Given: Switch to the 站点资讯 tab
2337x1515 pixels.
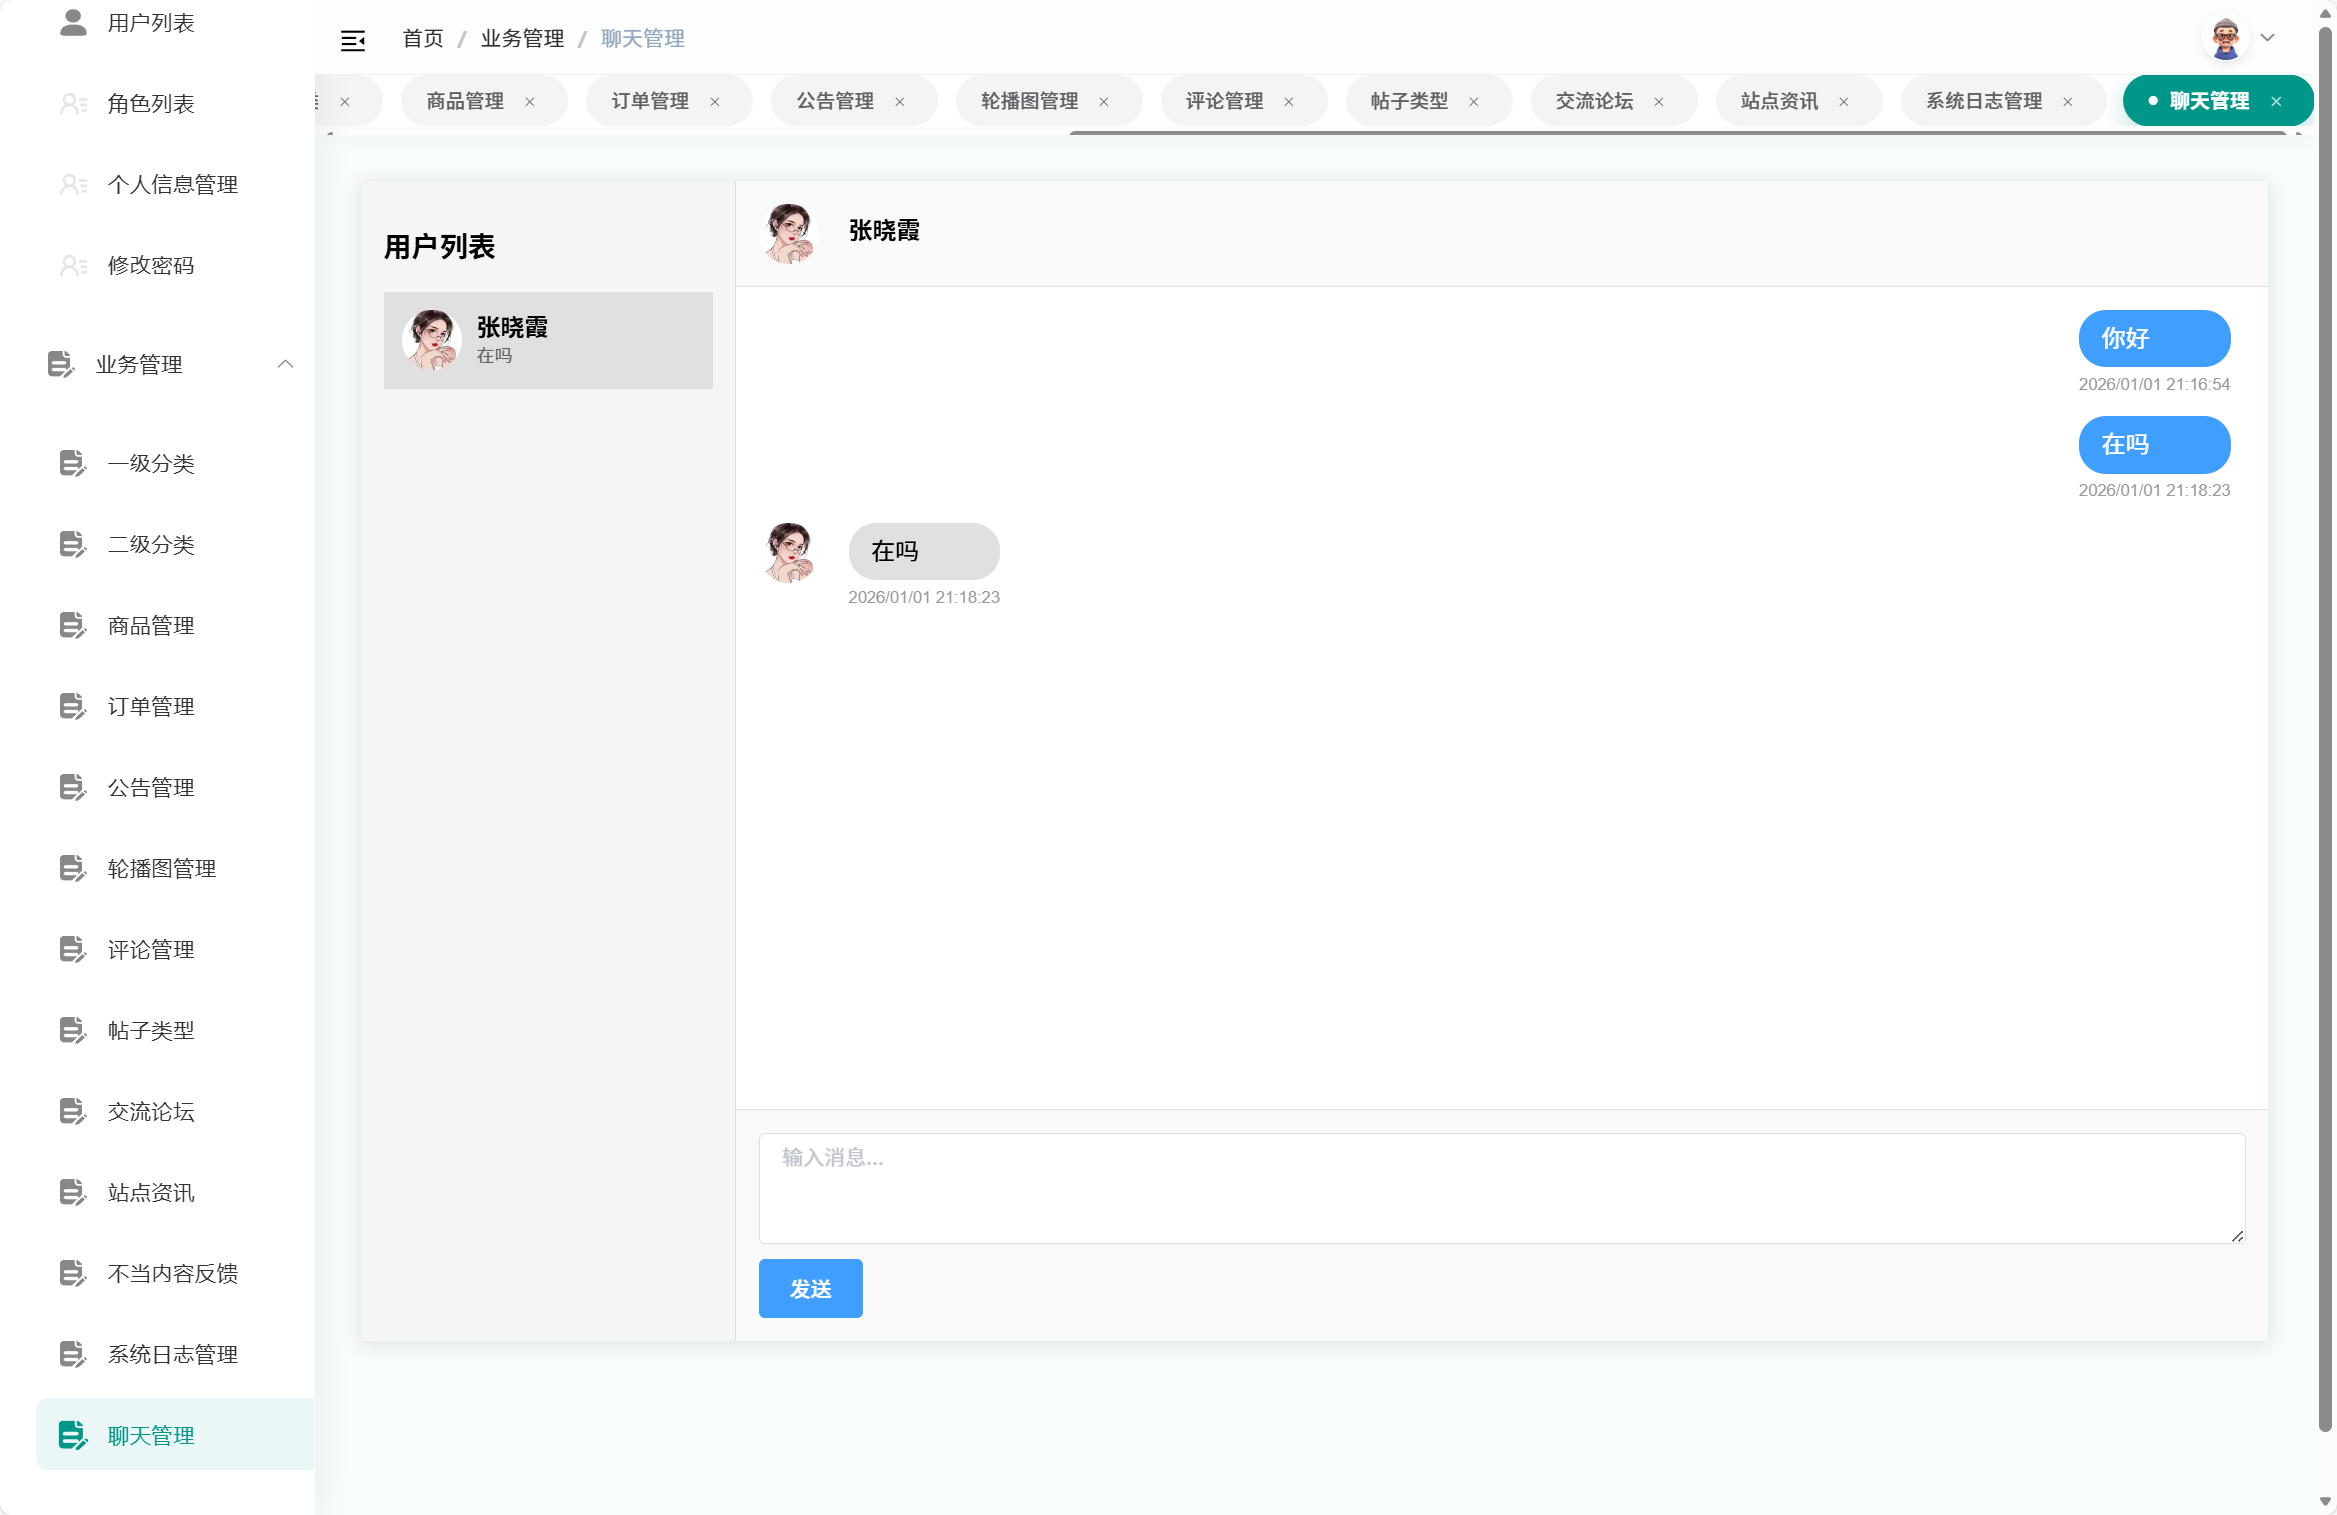Looking at the screenshot, I should (1780, 100).
